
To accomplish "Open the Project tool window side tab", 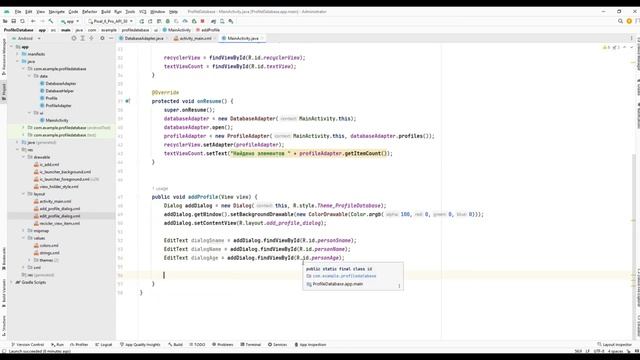I will click(x=4, y=92).
